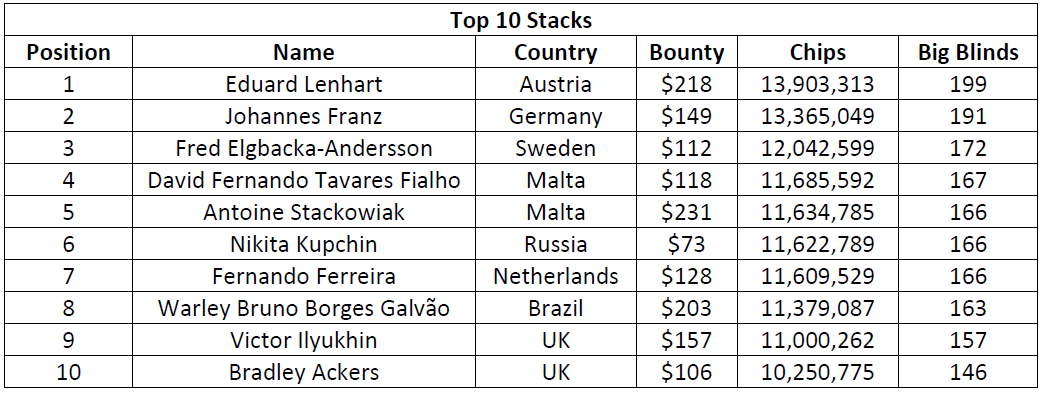The image size is (1042, 393).
Task: Click Nikita Kupchin's Russia country cell
Action: click(556, 244)
